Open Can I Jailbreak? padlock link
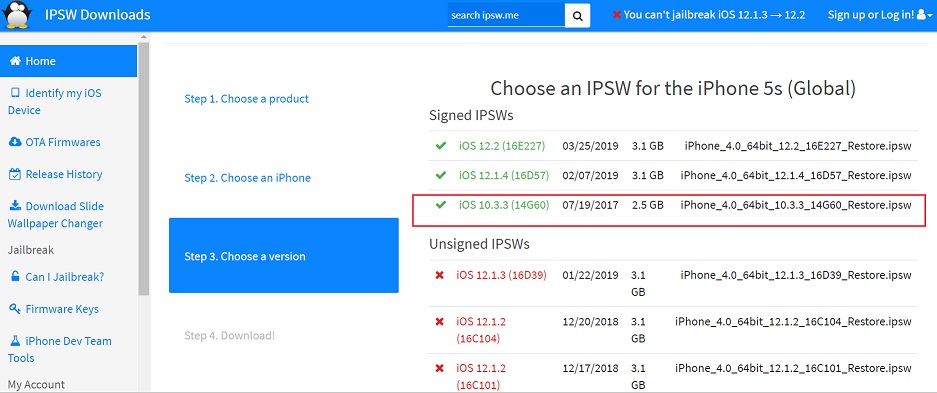This screenshot has width=937, height=393. [58, 277]
